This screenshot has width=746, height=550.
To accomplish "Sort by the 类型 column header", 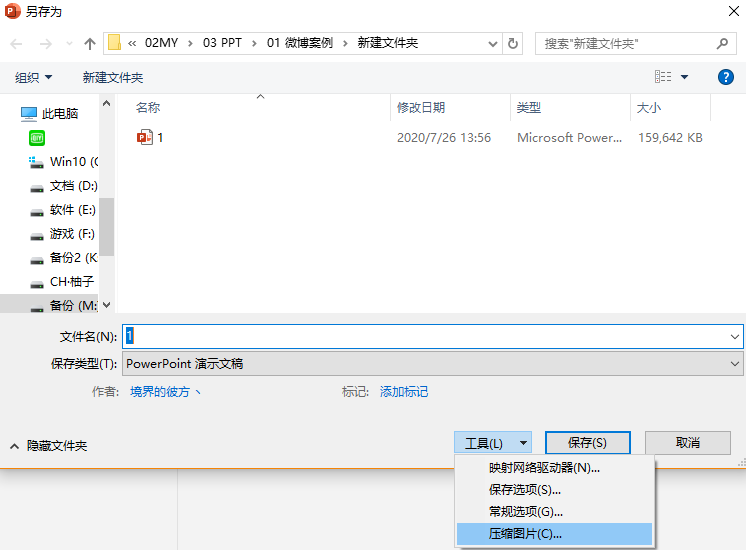I will point(529,108).
